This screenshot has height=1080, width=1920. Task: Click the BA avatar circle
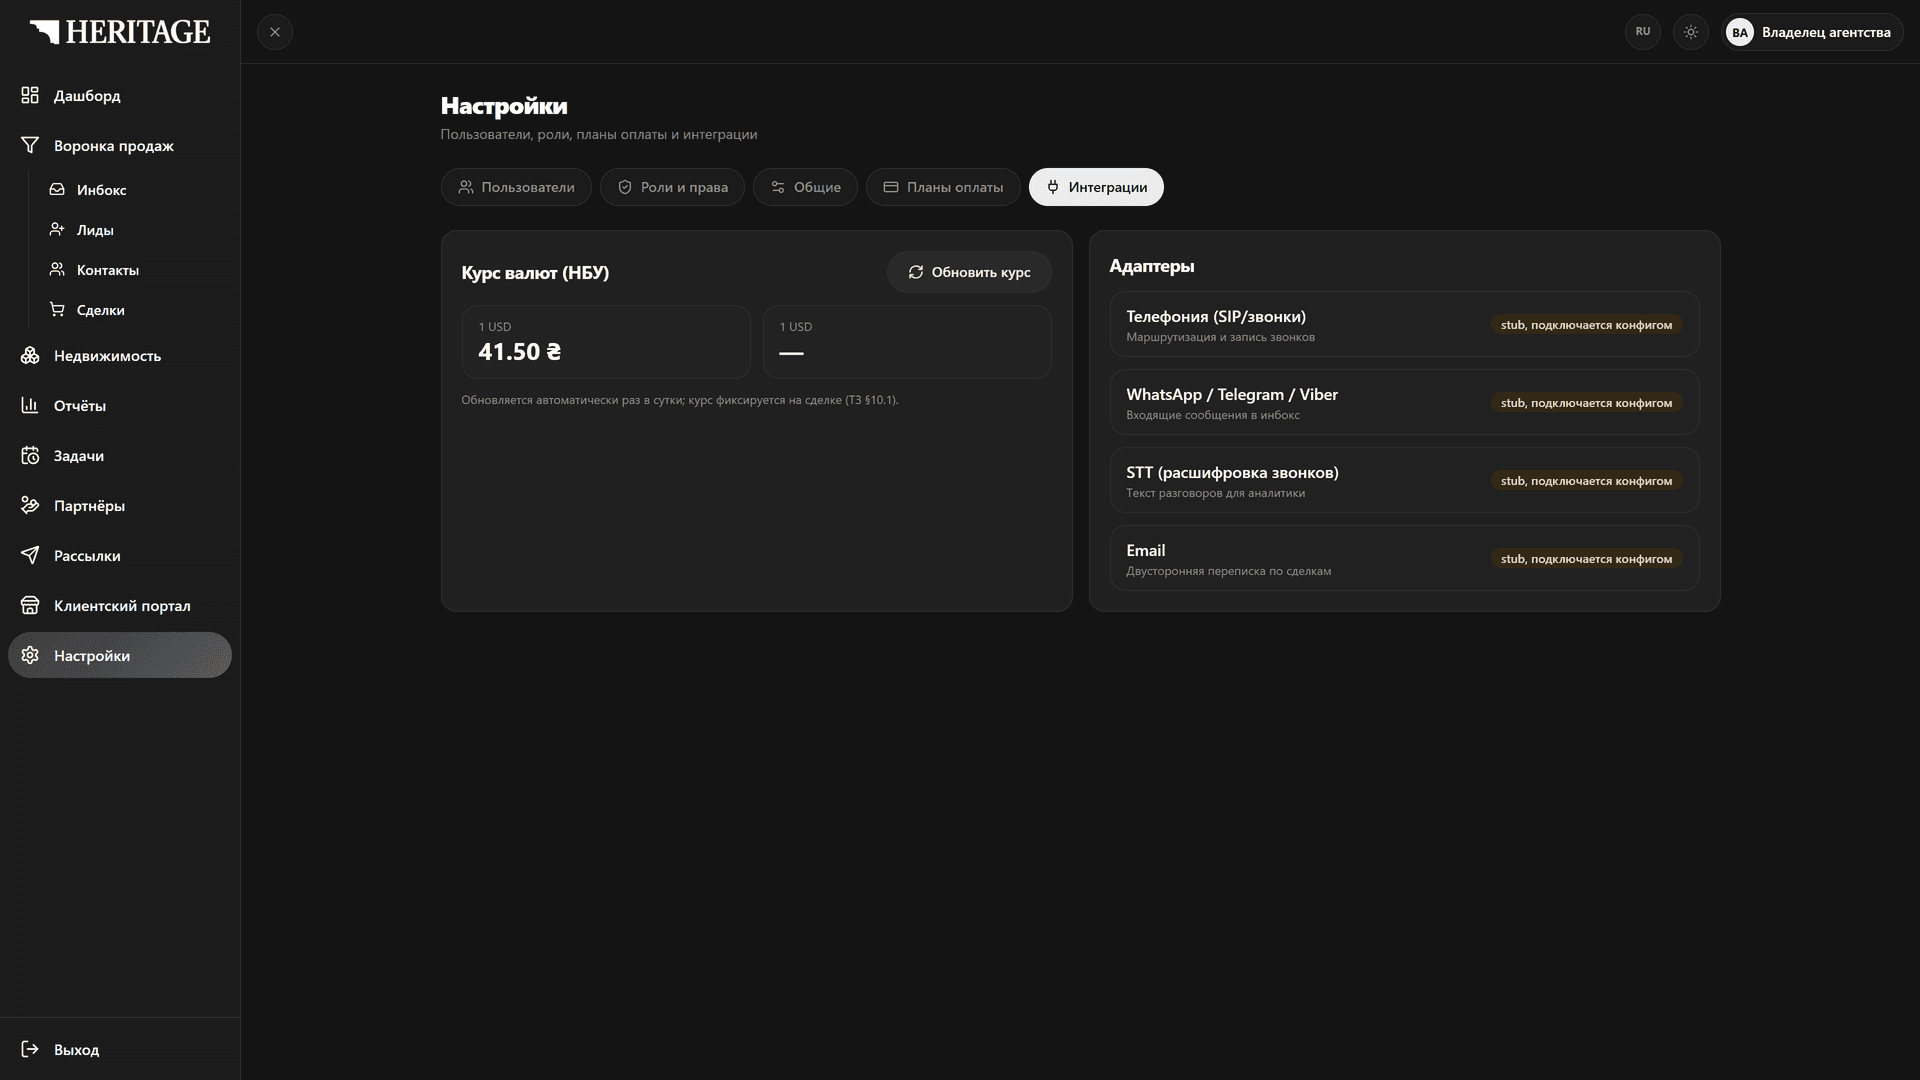1740,32
